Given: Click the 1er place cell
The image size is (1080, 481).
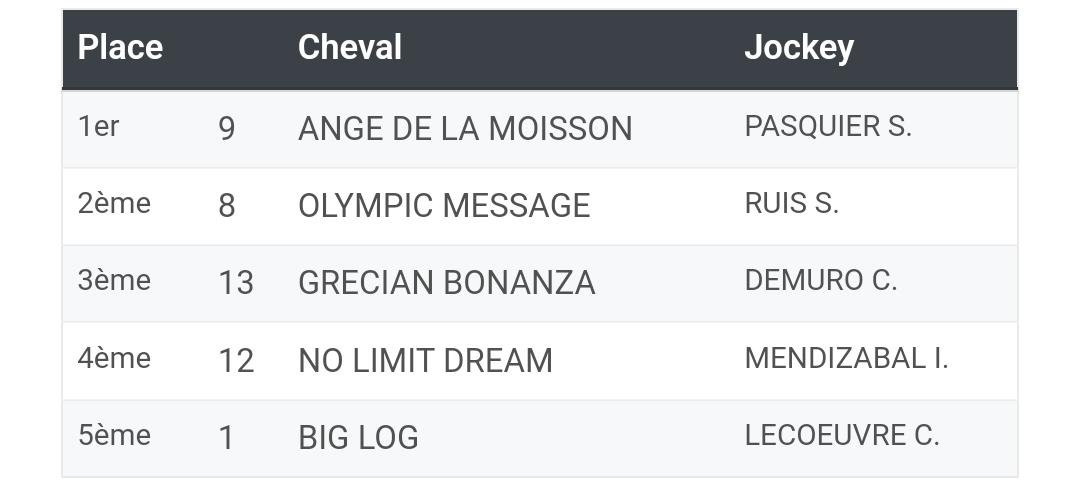Looking at the screenshot, I should (x=98, y=126).
